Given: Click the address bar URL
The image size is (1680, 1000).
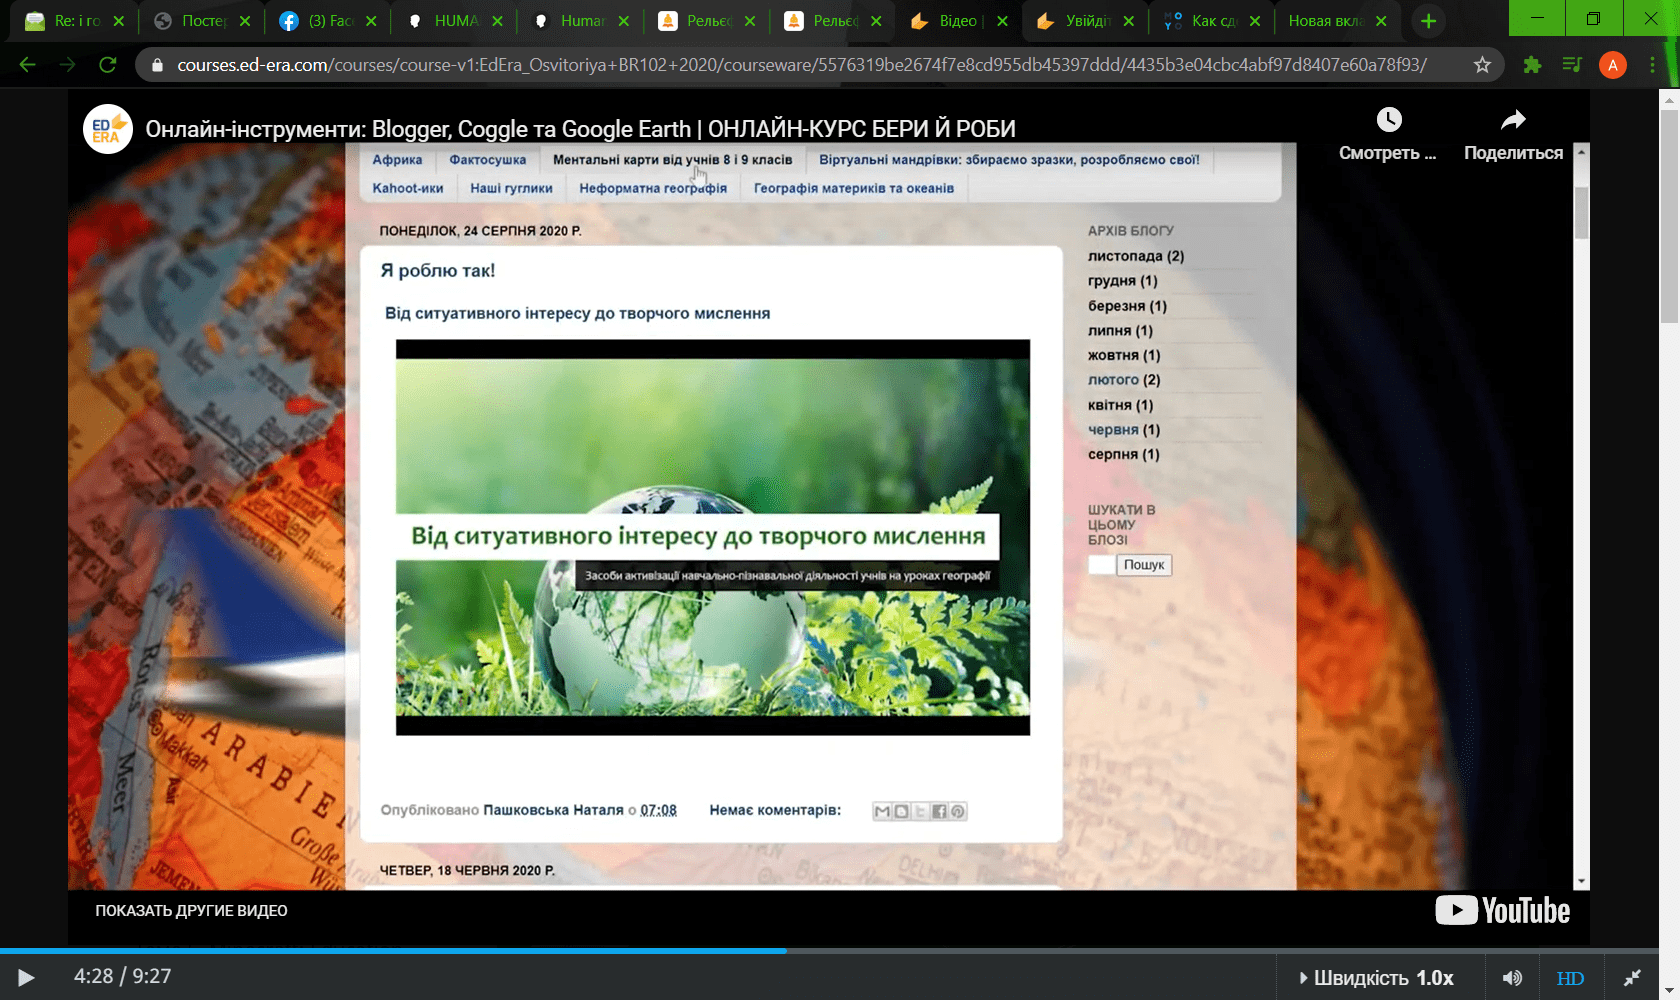Looking at the screenshot, I should click(802, 65).
